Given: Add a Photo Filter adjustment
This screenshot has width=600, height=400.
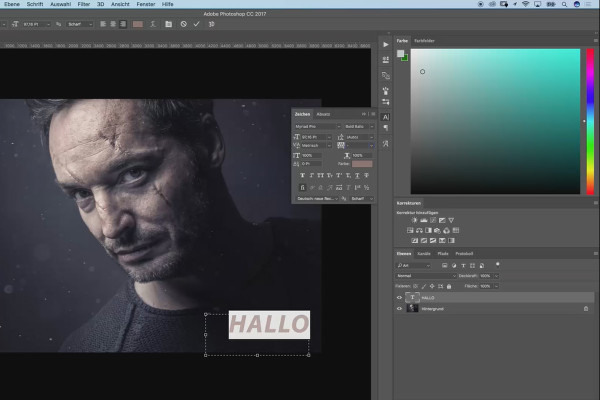Looking at the screenshot, I should pyautogui.click(x=437, y=230).
